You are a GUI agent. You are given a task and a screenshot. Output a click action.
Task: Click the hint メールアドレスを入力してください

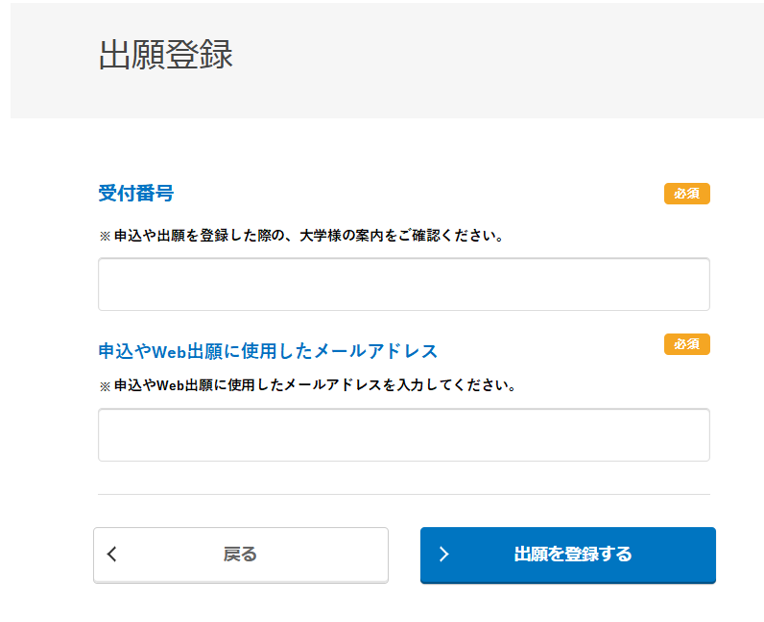coord(314,385)
